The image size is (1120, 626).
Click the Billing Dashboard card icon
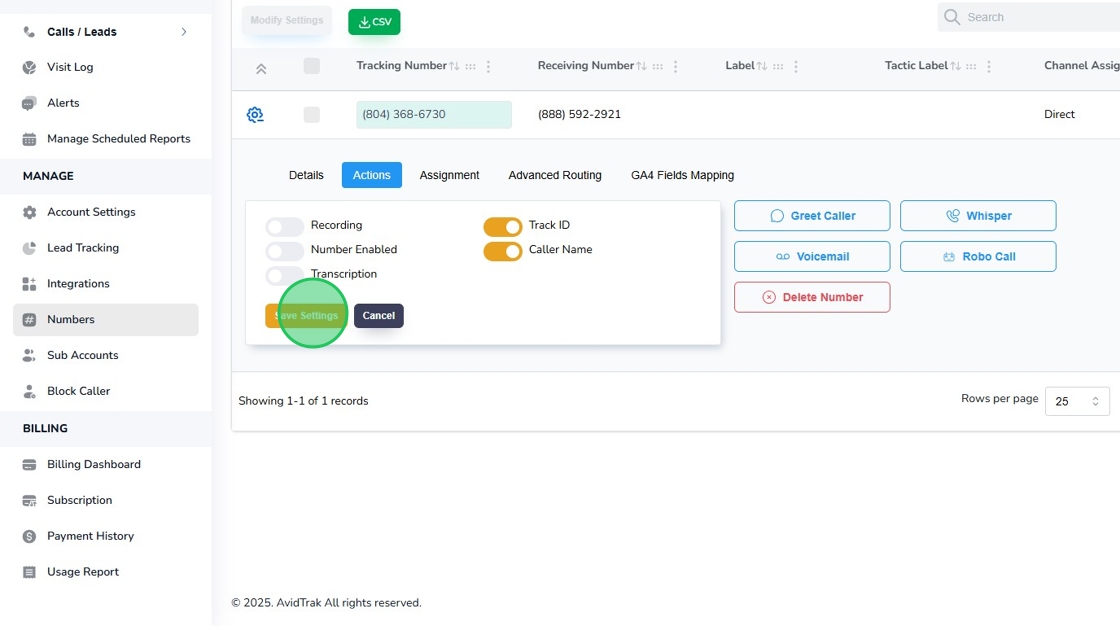(29, 464)
